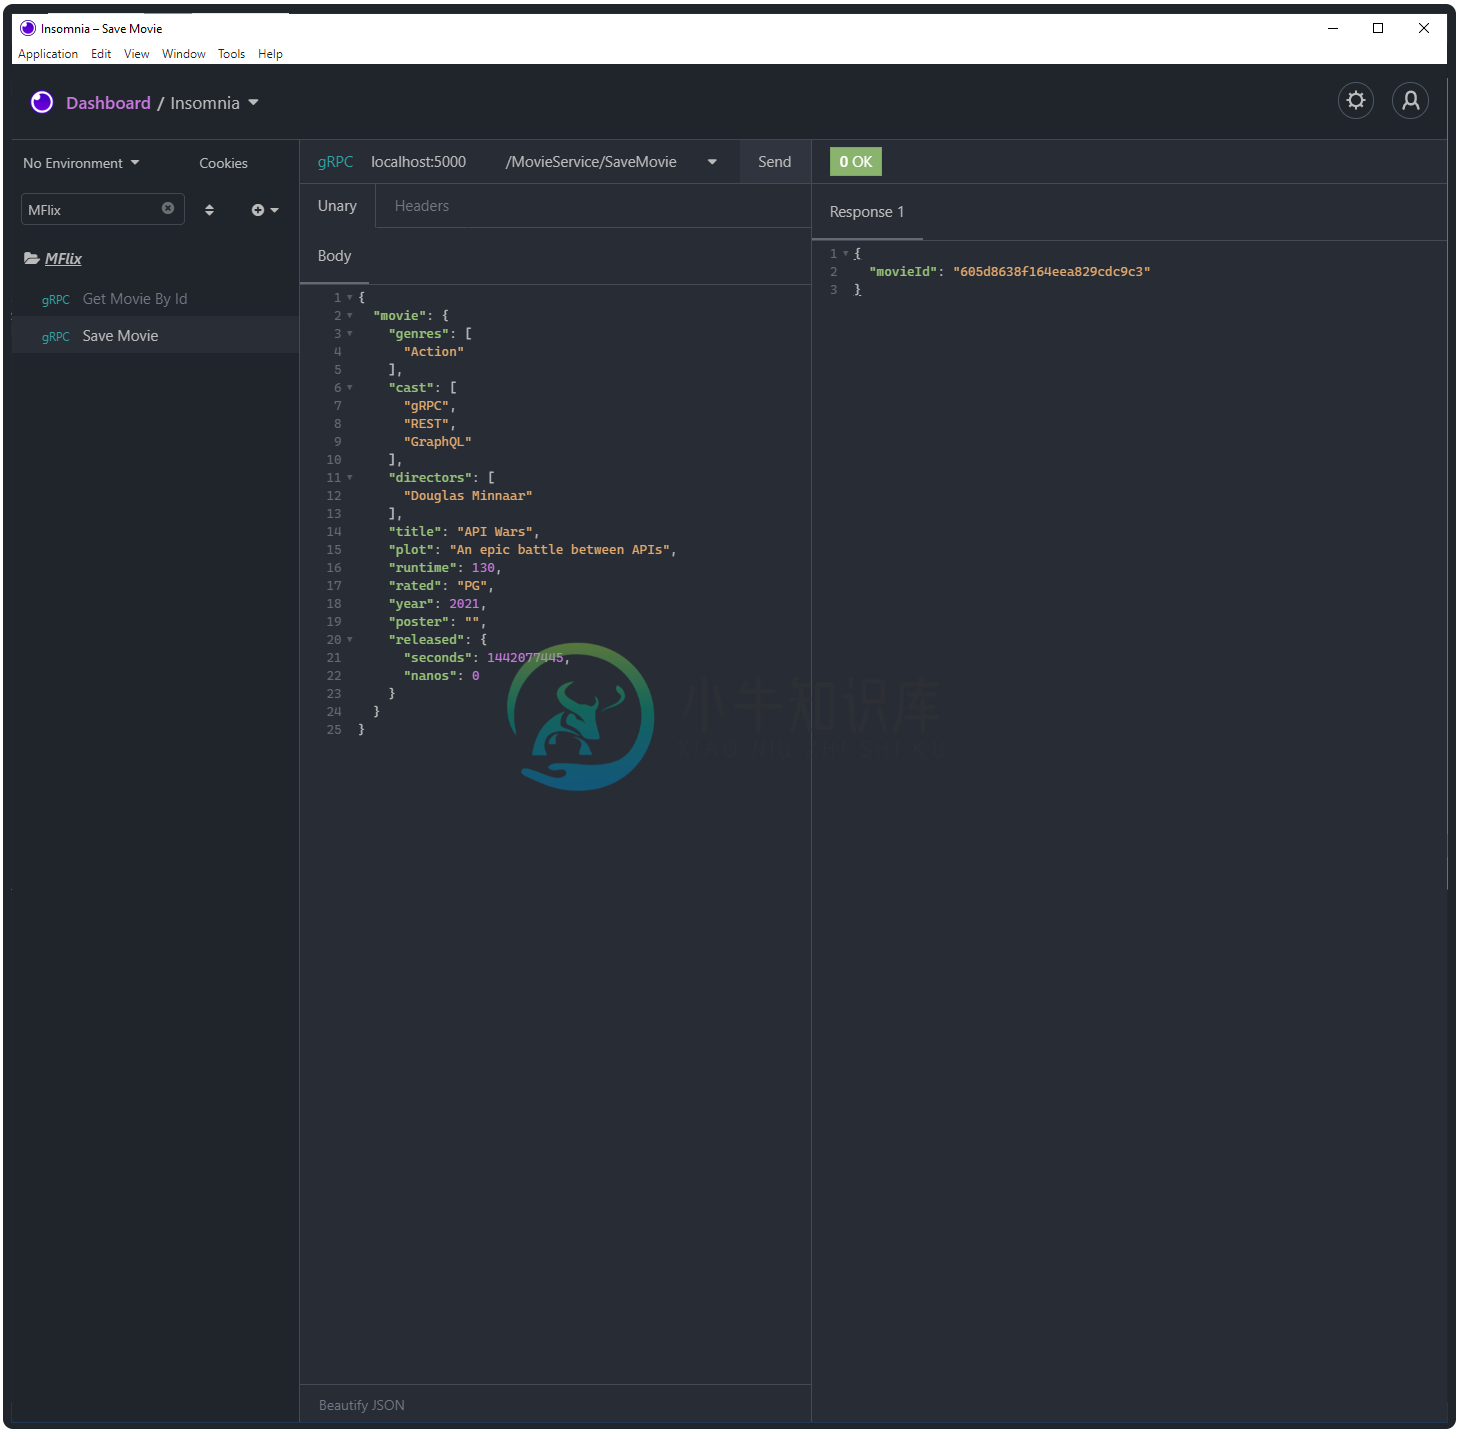Open the account user icon
1460x1433 pixels.
1410,100
